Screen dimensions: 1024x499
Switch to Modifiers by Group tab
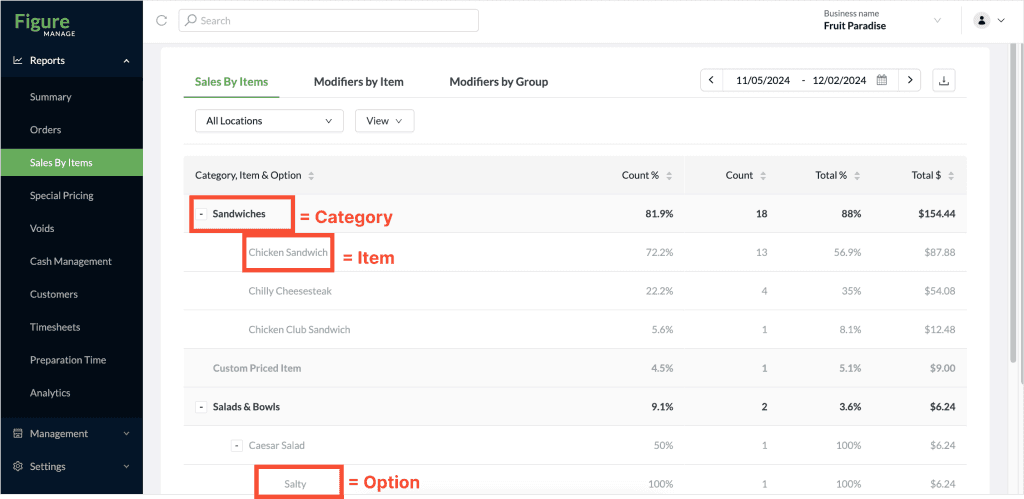[498, 82]
